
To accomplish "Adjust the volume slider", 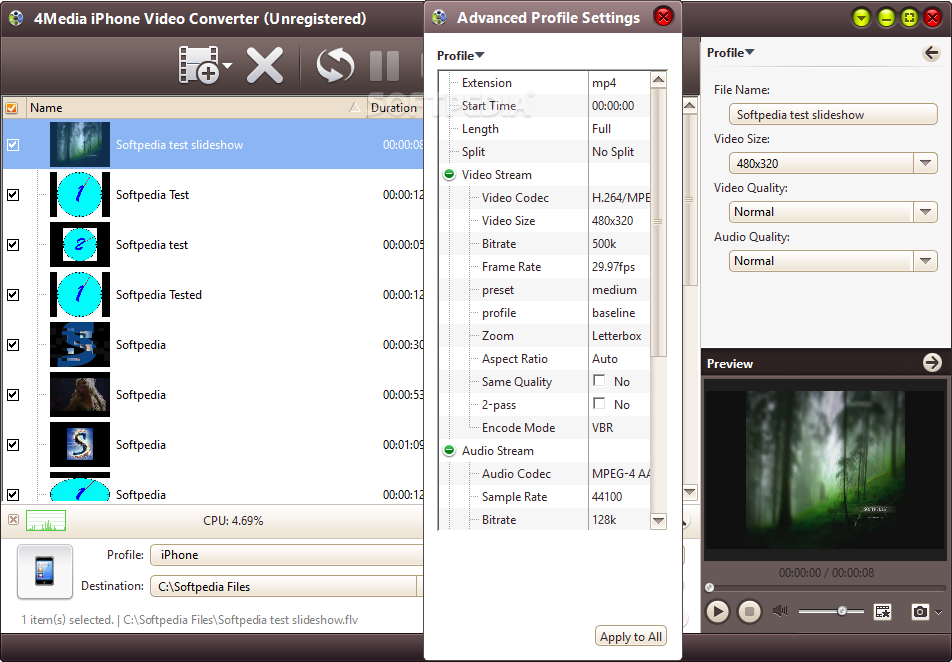I will click(x=843, y=611).
